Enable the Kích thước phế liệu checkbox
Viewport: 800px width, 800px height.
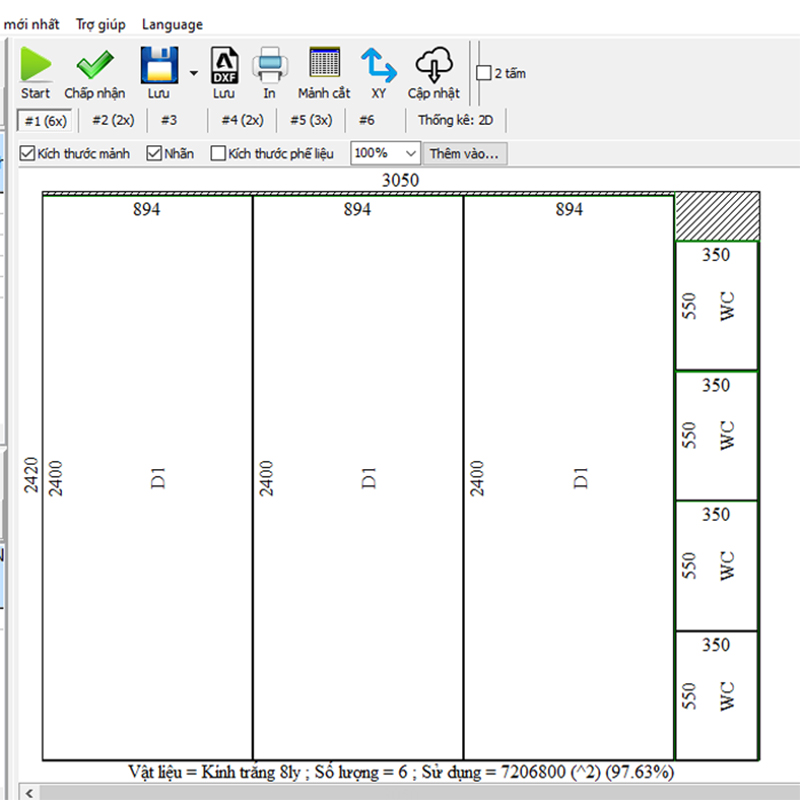(218, 154)
